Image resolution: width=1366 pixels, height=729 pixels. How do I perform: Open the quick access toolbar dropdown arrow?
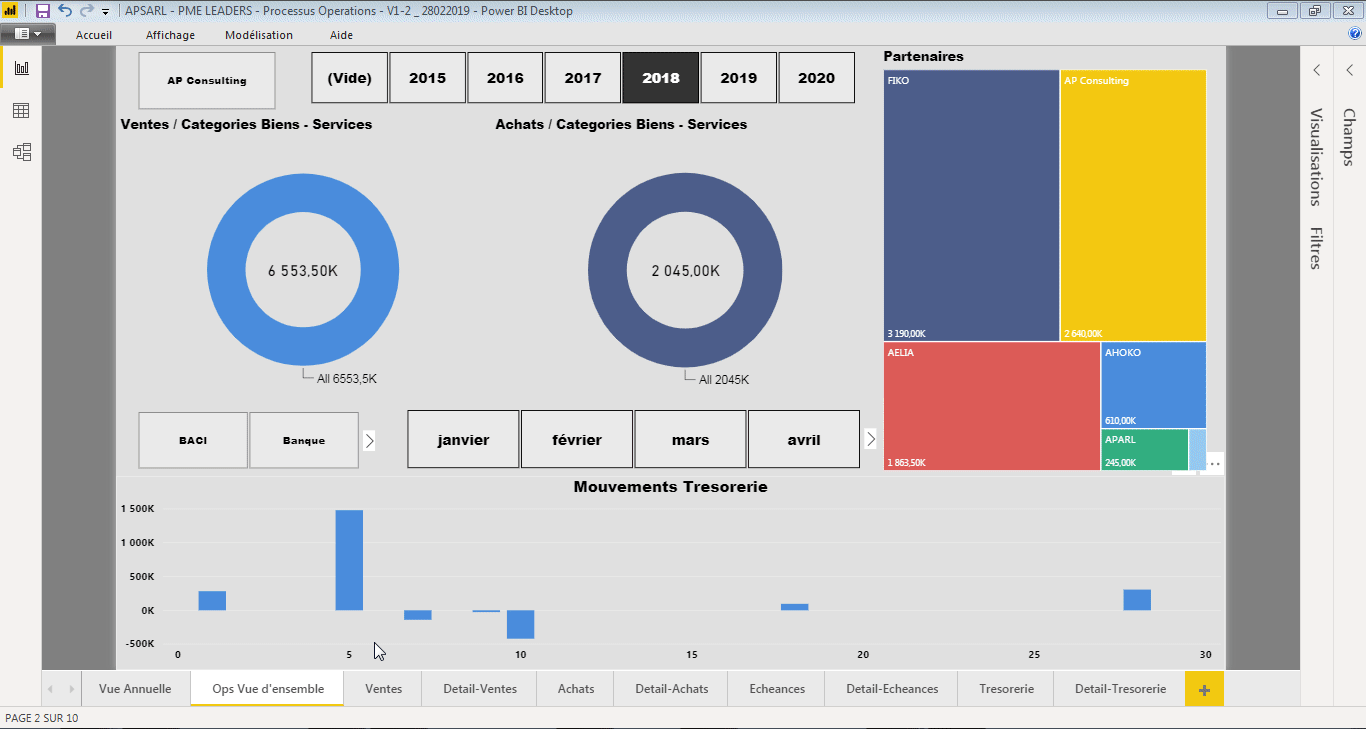coord(104,11)
